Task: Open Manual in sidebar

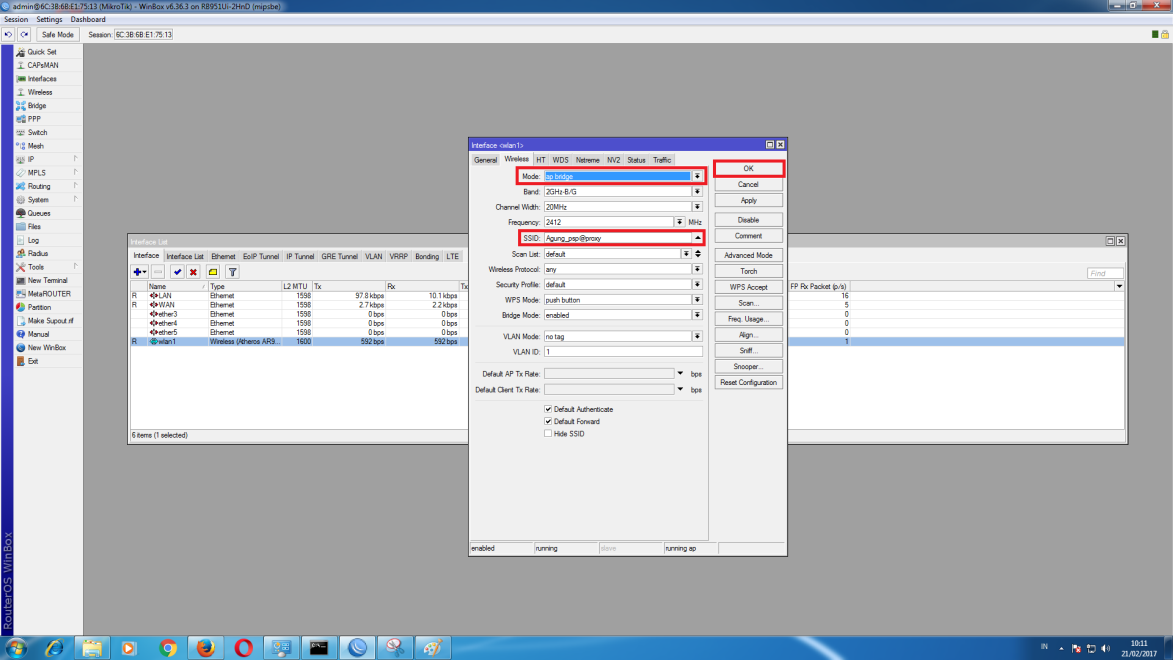Action: 38,334
